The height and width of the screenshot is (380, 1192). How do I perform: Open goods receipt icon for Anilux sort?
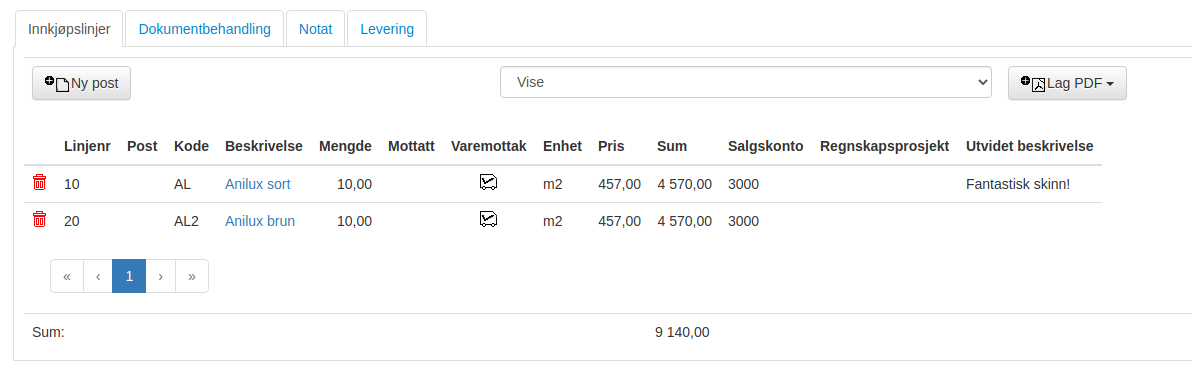coord(489,182)
